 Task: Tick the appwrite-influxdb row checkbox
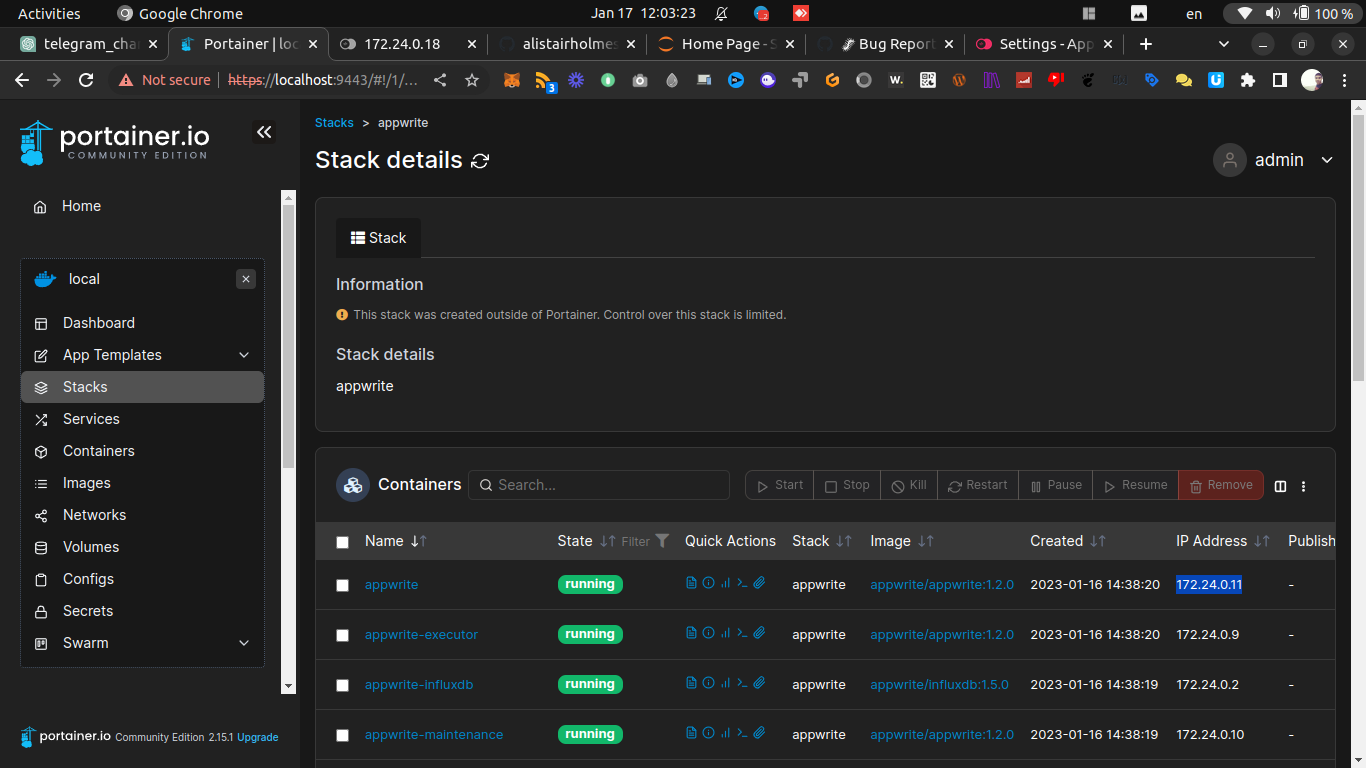click(x=343, y=684)
